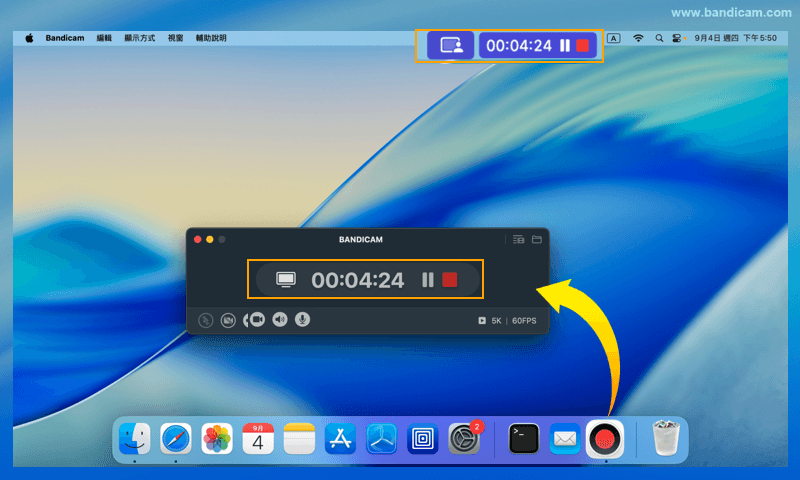Toggle the webcam overlay icon
This screenshot has width=800, height=480.
point(229,320)
